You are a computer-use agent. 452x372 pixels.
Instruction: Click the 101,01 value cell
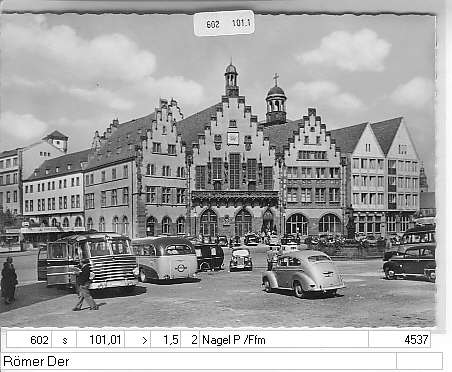pyautogui.click(x=101, y=340)
